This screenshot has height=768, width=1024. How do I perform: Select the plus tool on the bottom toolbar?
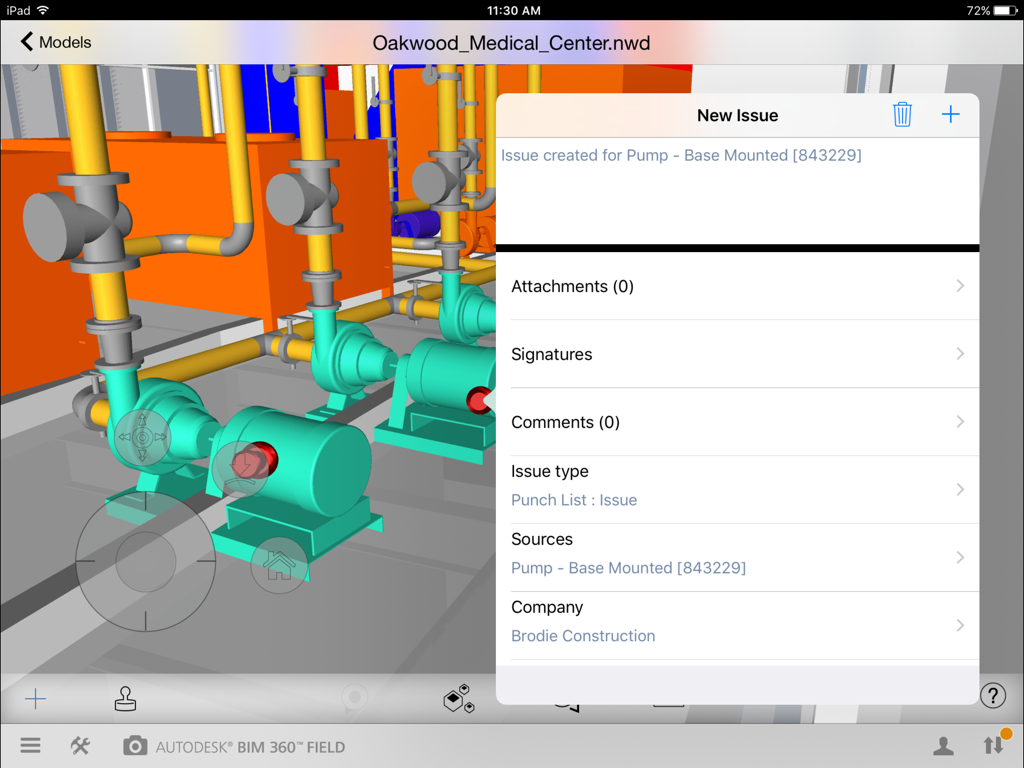pos(35,699)
